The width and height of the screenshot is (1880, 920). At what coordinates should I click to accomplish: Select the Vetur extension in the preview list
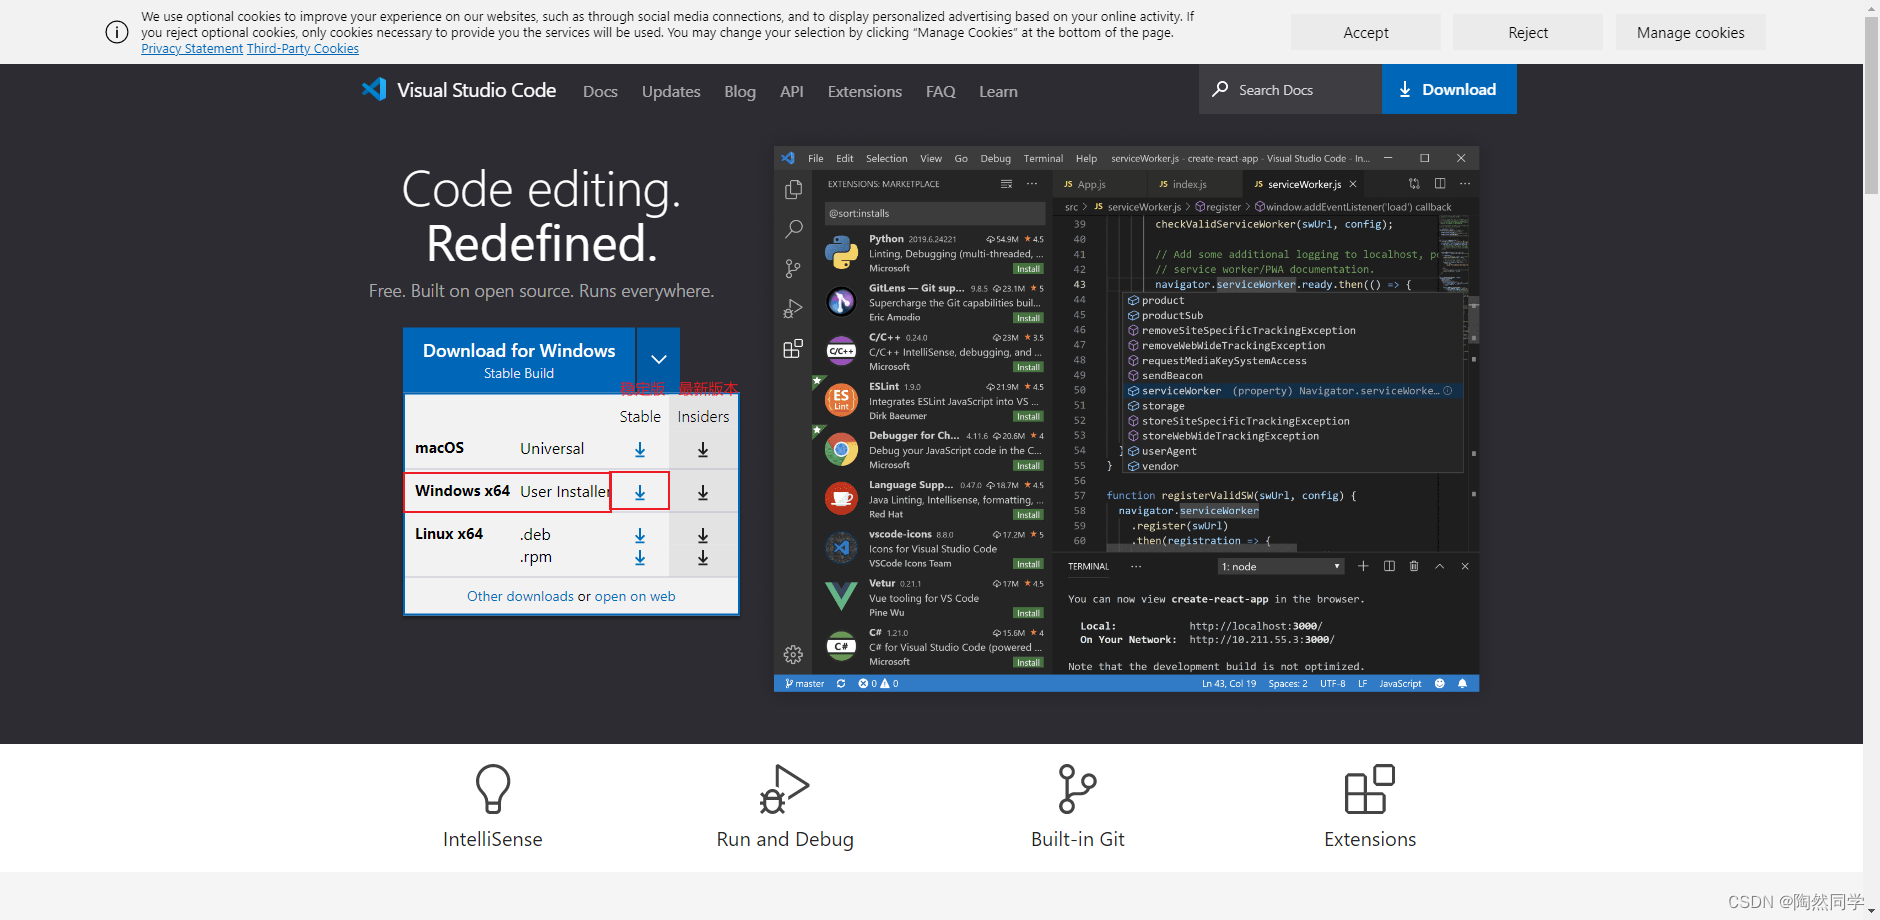934,598
